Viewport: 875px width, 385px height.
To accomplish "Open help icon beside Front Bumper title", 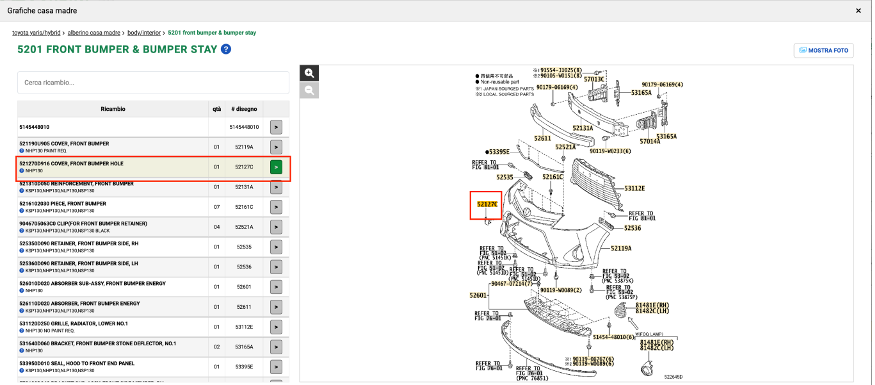I will 225,49.
